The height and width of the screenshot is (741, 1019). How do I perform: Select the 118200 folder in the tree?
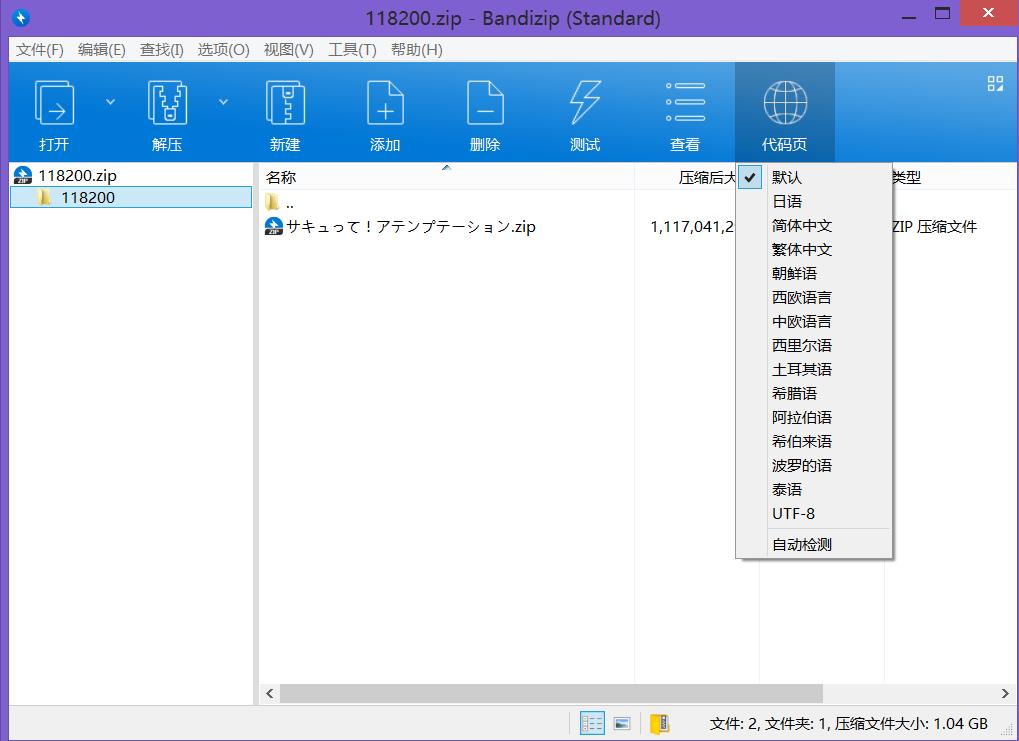pyautogui.click(x=88, y=198)
